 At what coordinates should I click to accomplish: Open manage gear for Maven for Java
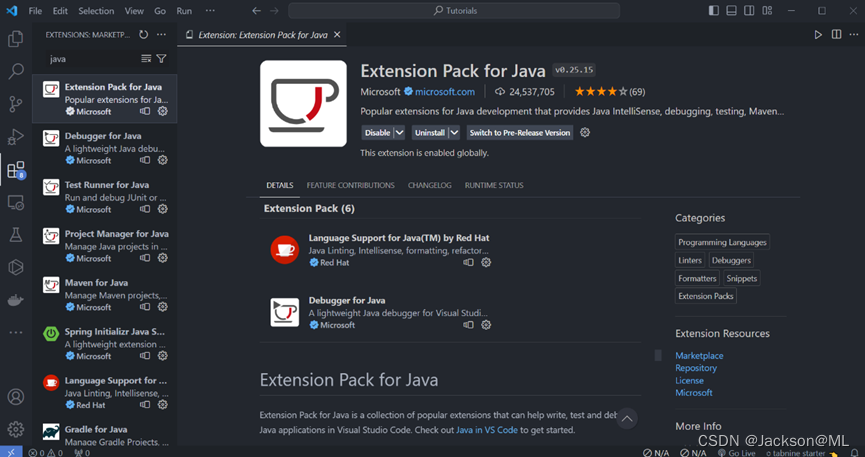click(x=163, y=307)
